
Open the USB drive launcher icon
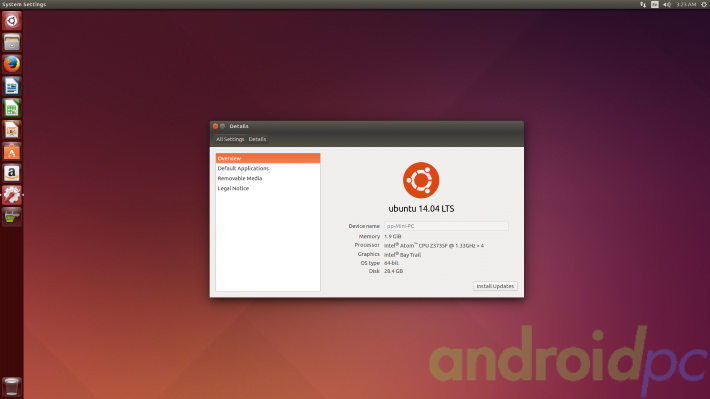pyautogui.click(x=12, y=216)
